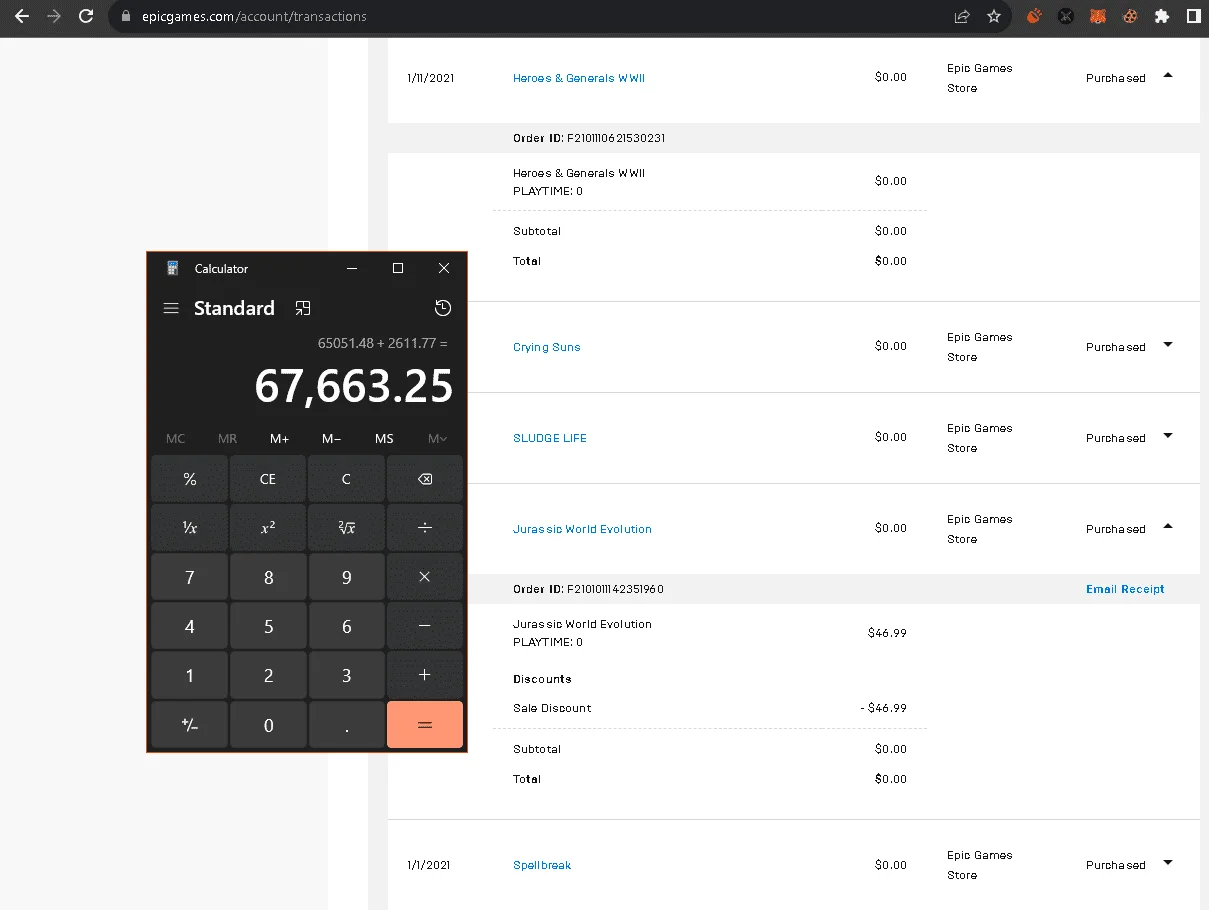
Task: Click the Calculator result 67,663.25
Action: point(354,386)
